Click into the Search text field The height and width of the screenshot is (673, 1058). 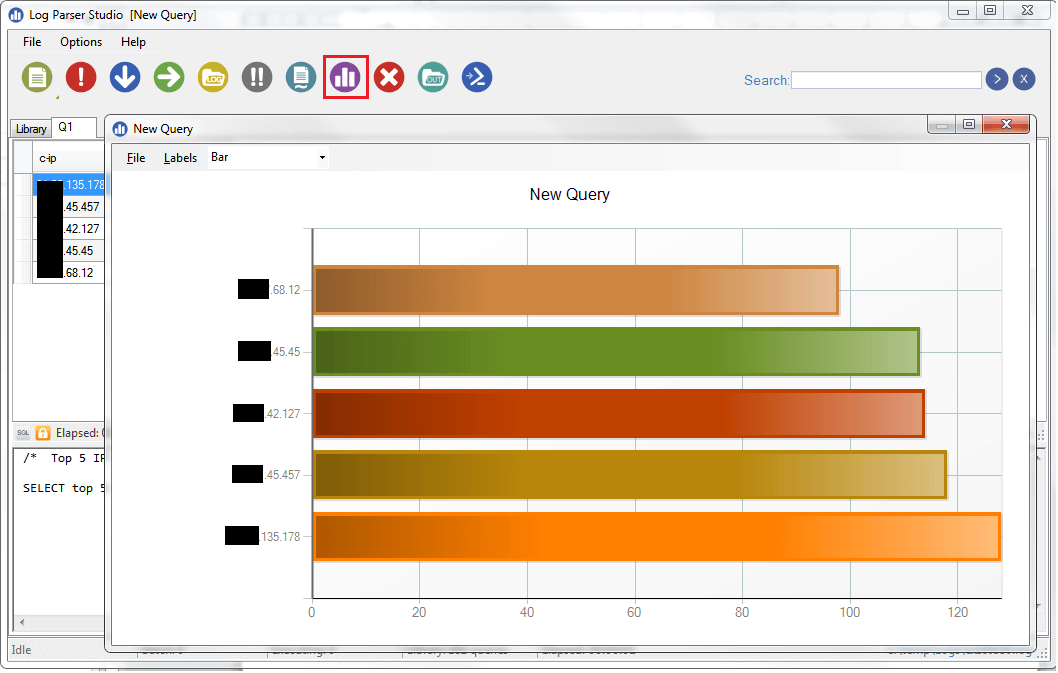[x=886, y=80]
